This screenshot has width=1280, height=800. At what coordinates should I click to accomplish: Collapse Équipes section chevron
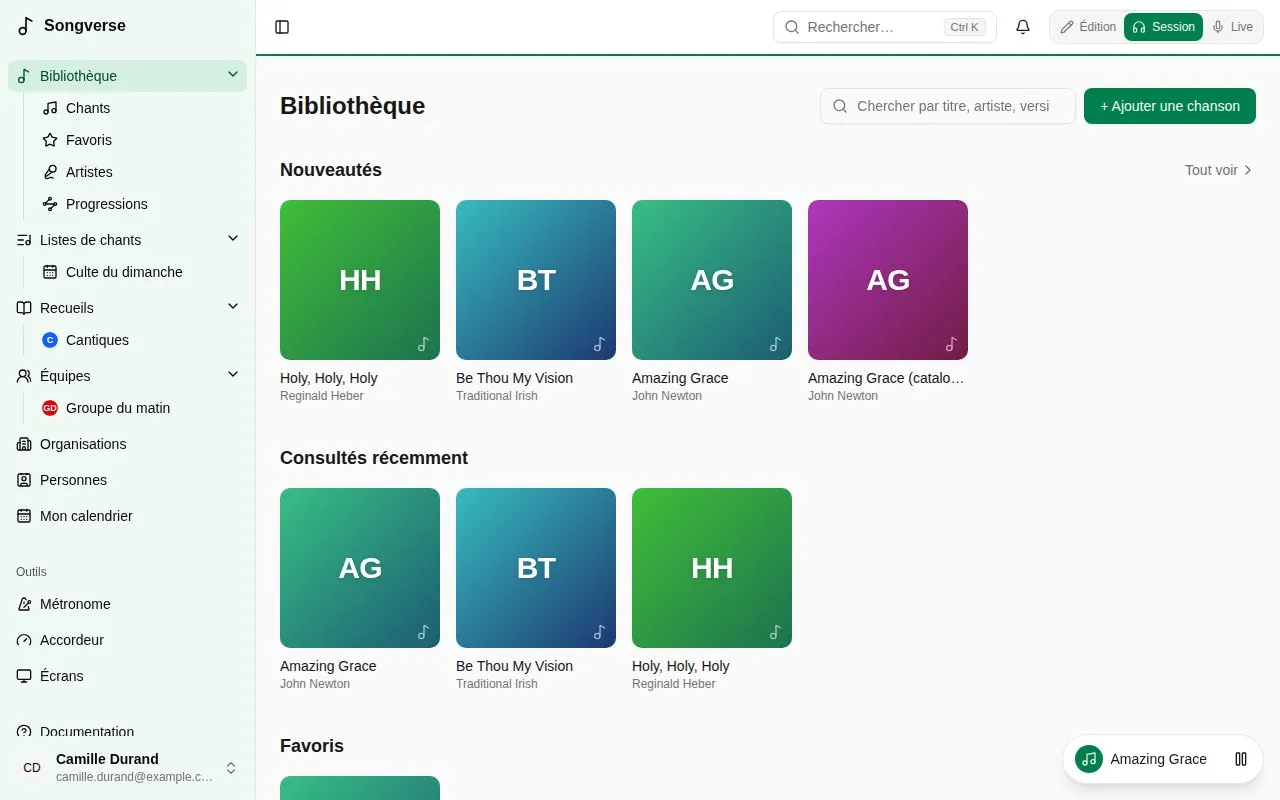tap(233, 375)
